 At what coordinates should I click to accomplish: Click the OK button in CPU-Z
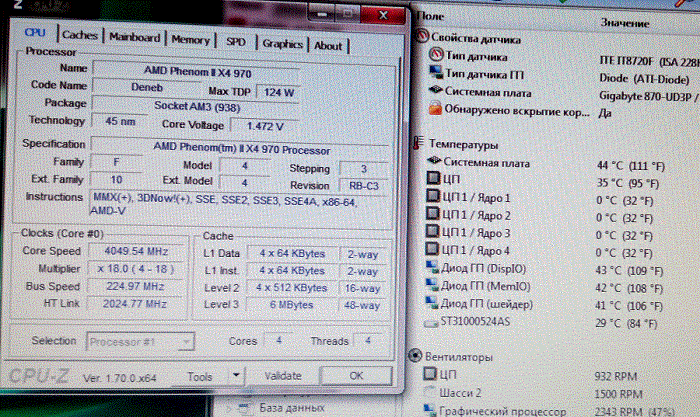[x=356, y=375]
